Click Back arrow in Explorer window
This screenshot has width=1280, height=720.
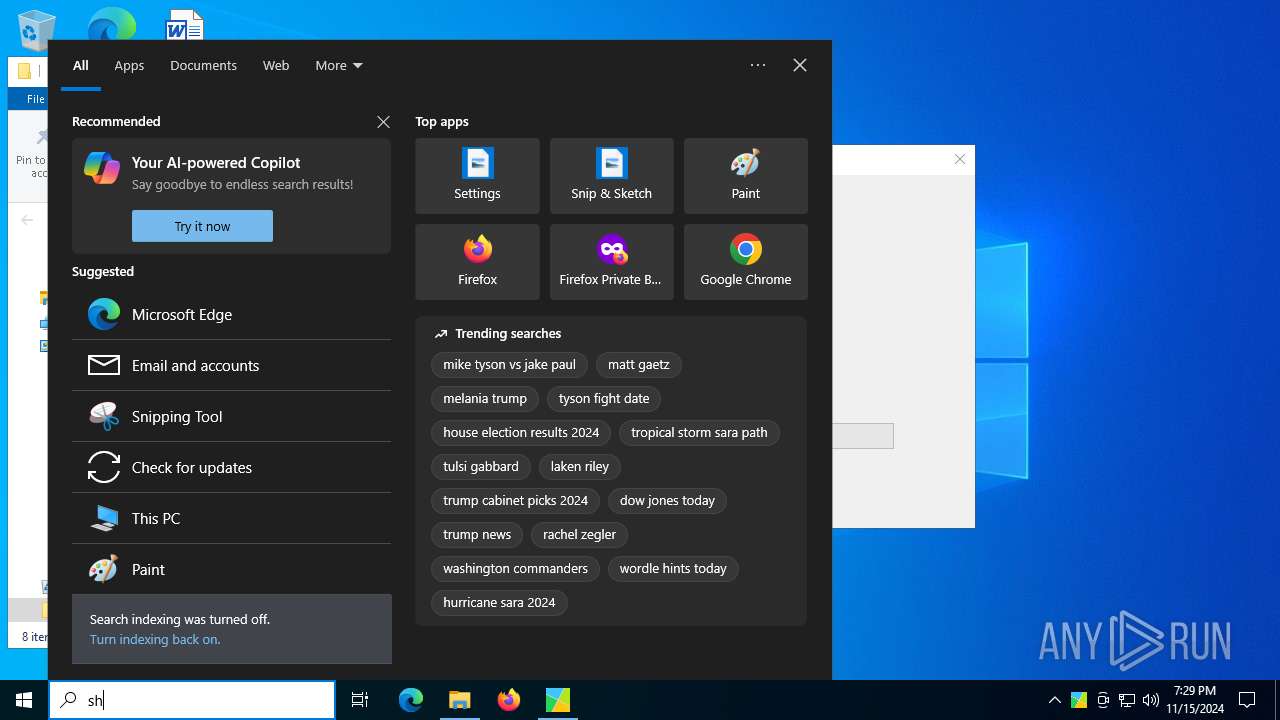[x=27, y=220]
